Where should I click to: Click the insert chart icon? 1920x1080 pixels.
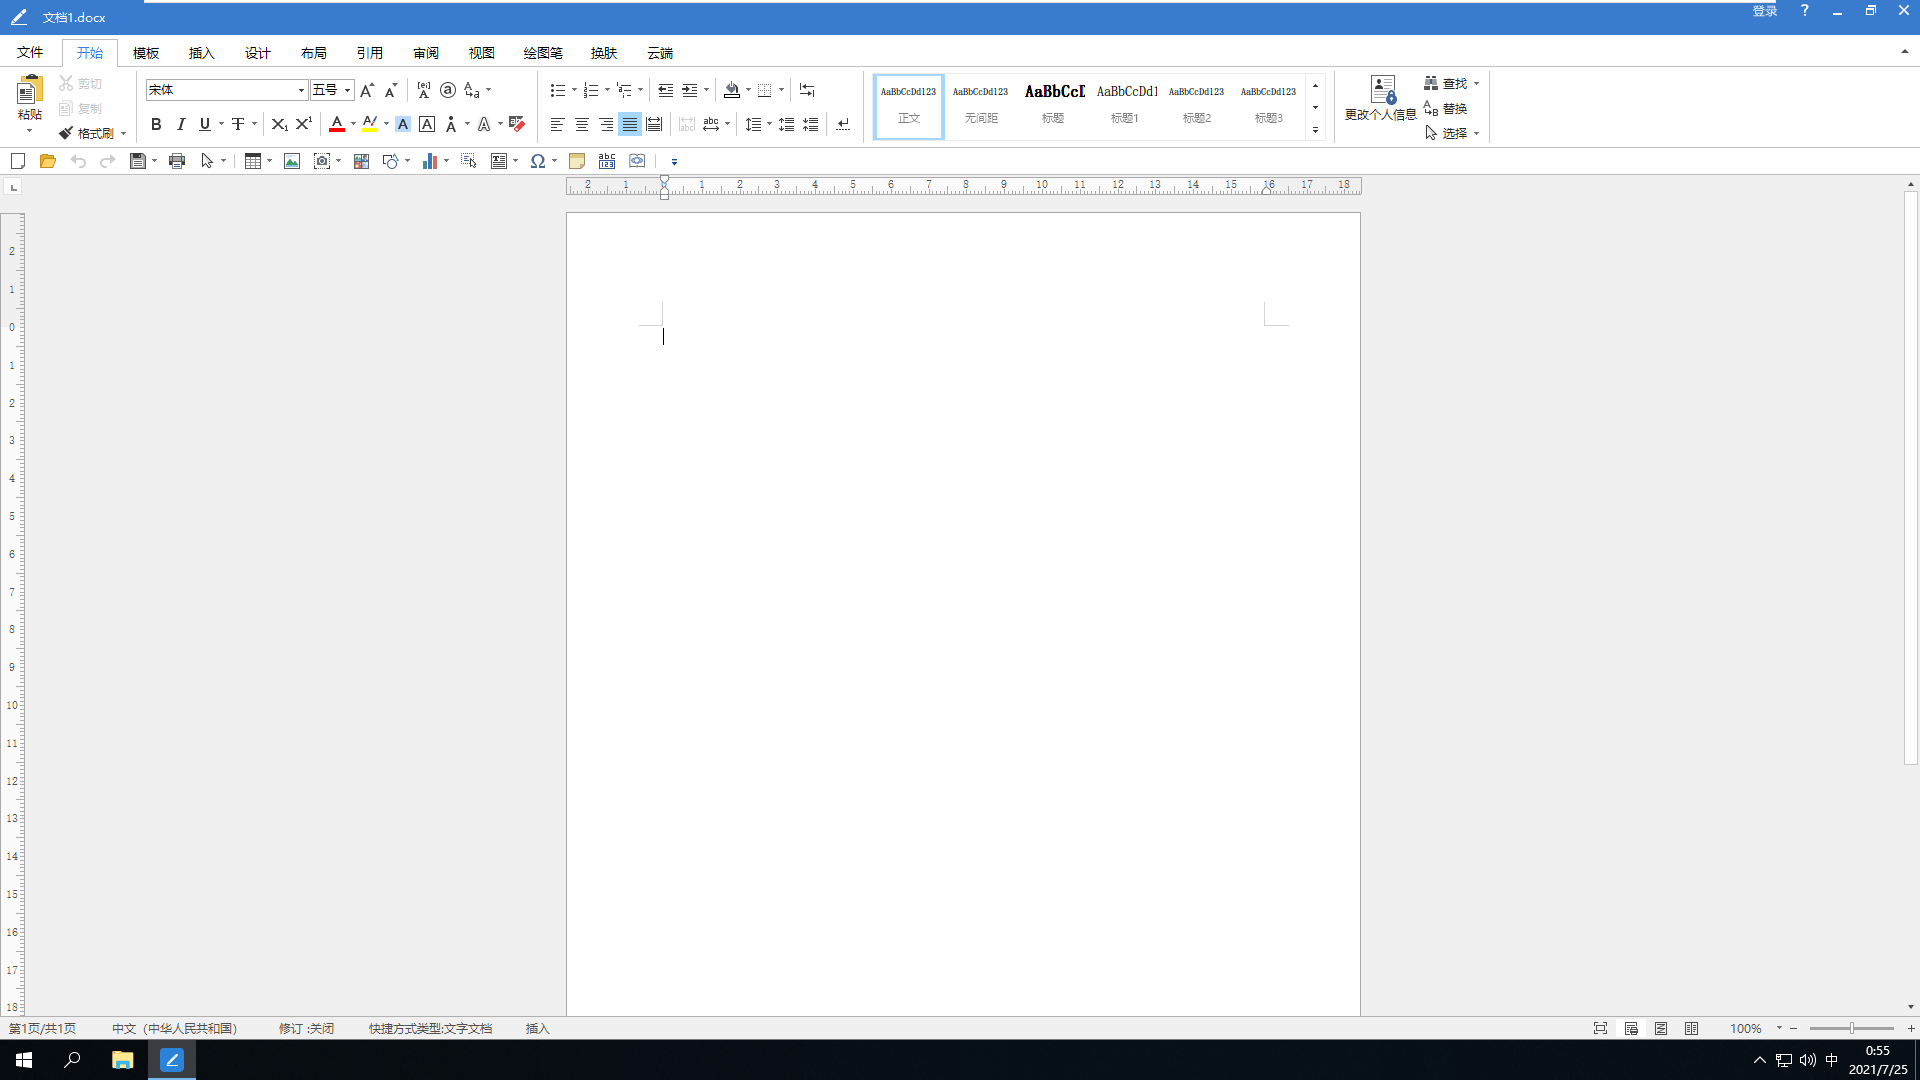(x=430, y=161)
